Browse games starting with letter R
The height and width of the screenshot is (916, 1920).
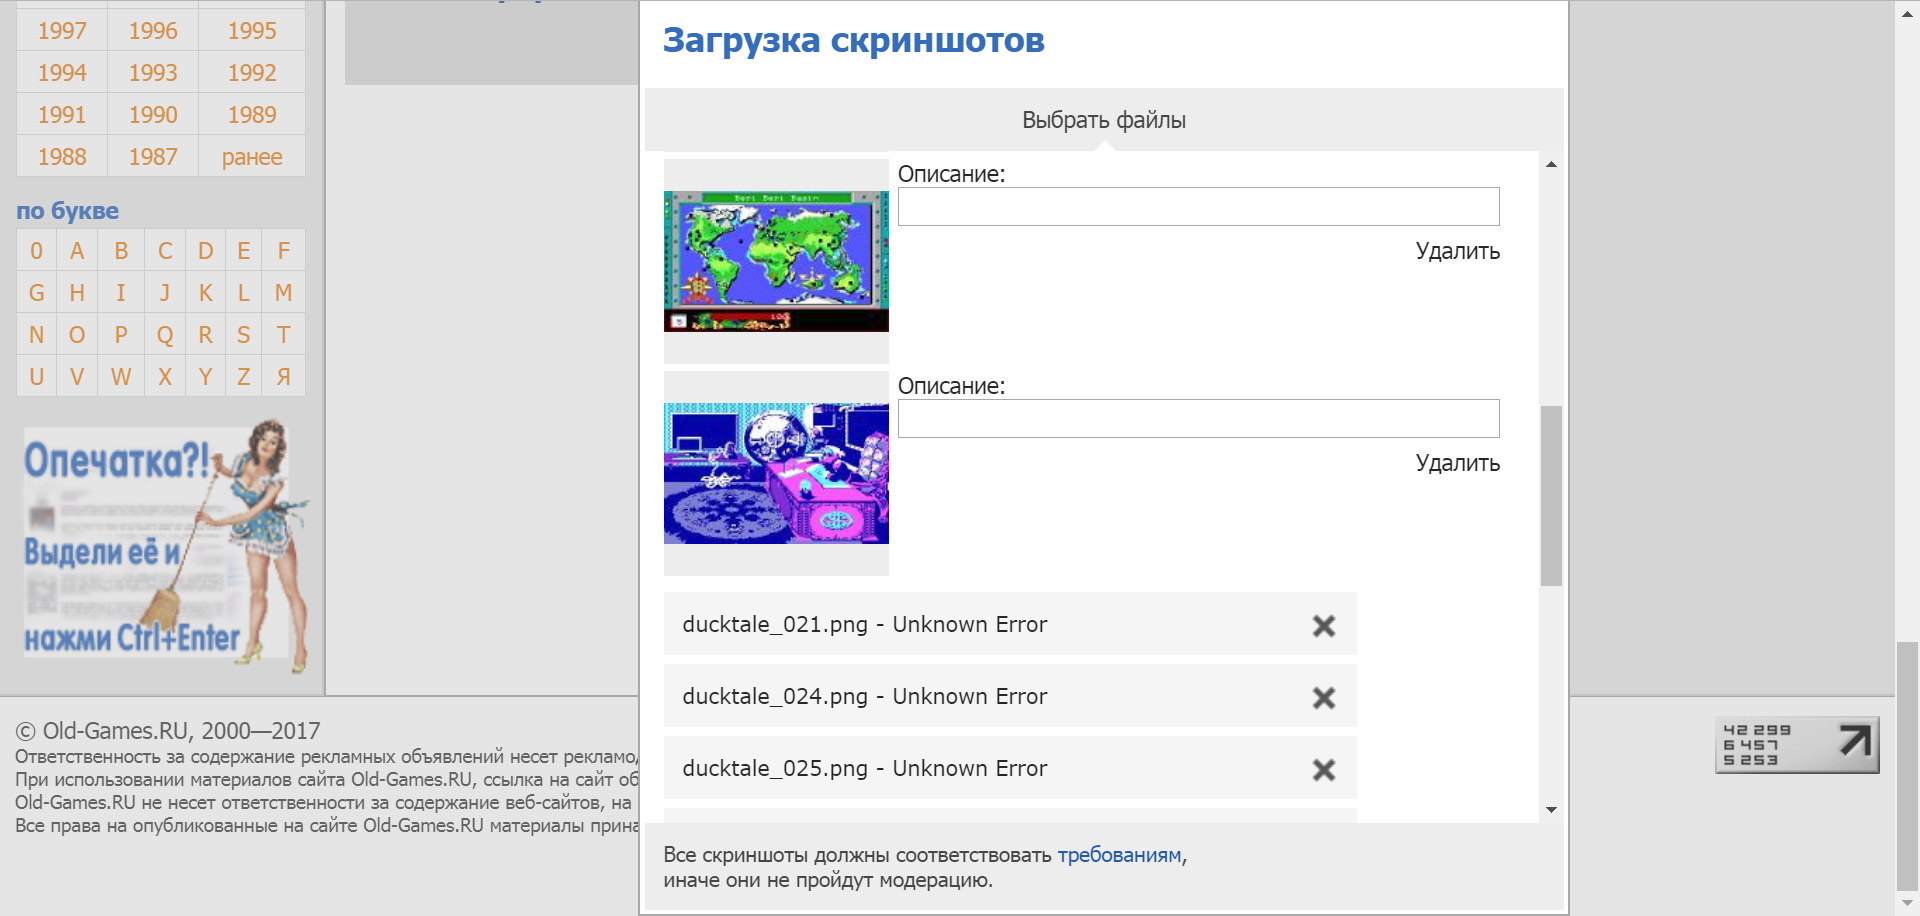[205, 335]
